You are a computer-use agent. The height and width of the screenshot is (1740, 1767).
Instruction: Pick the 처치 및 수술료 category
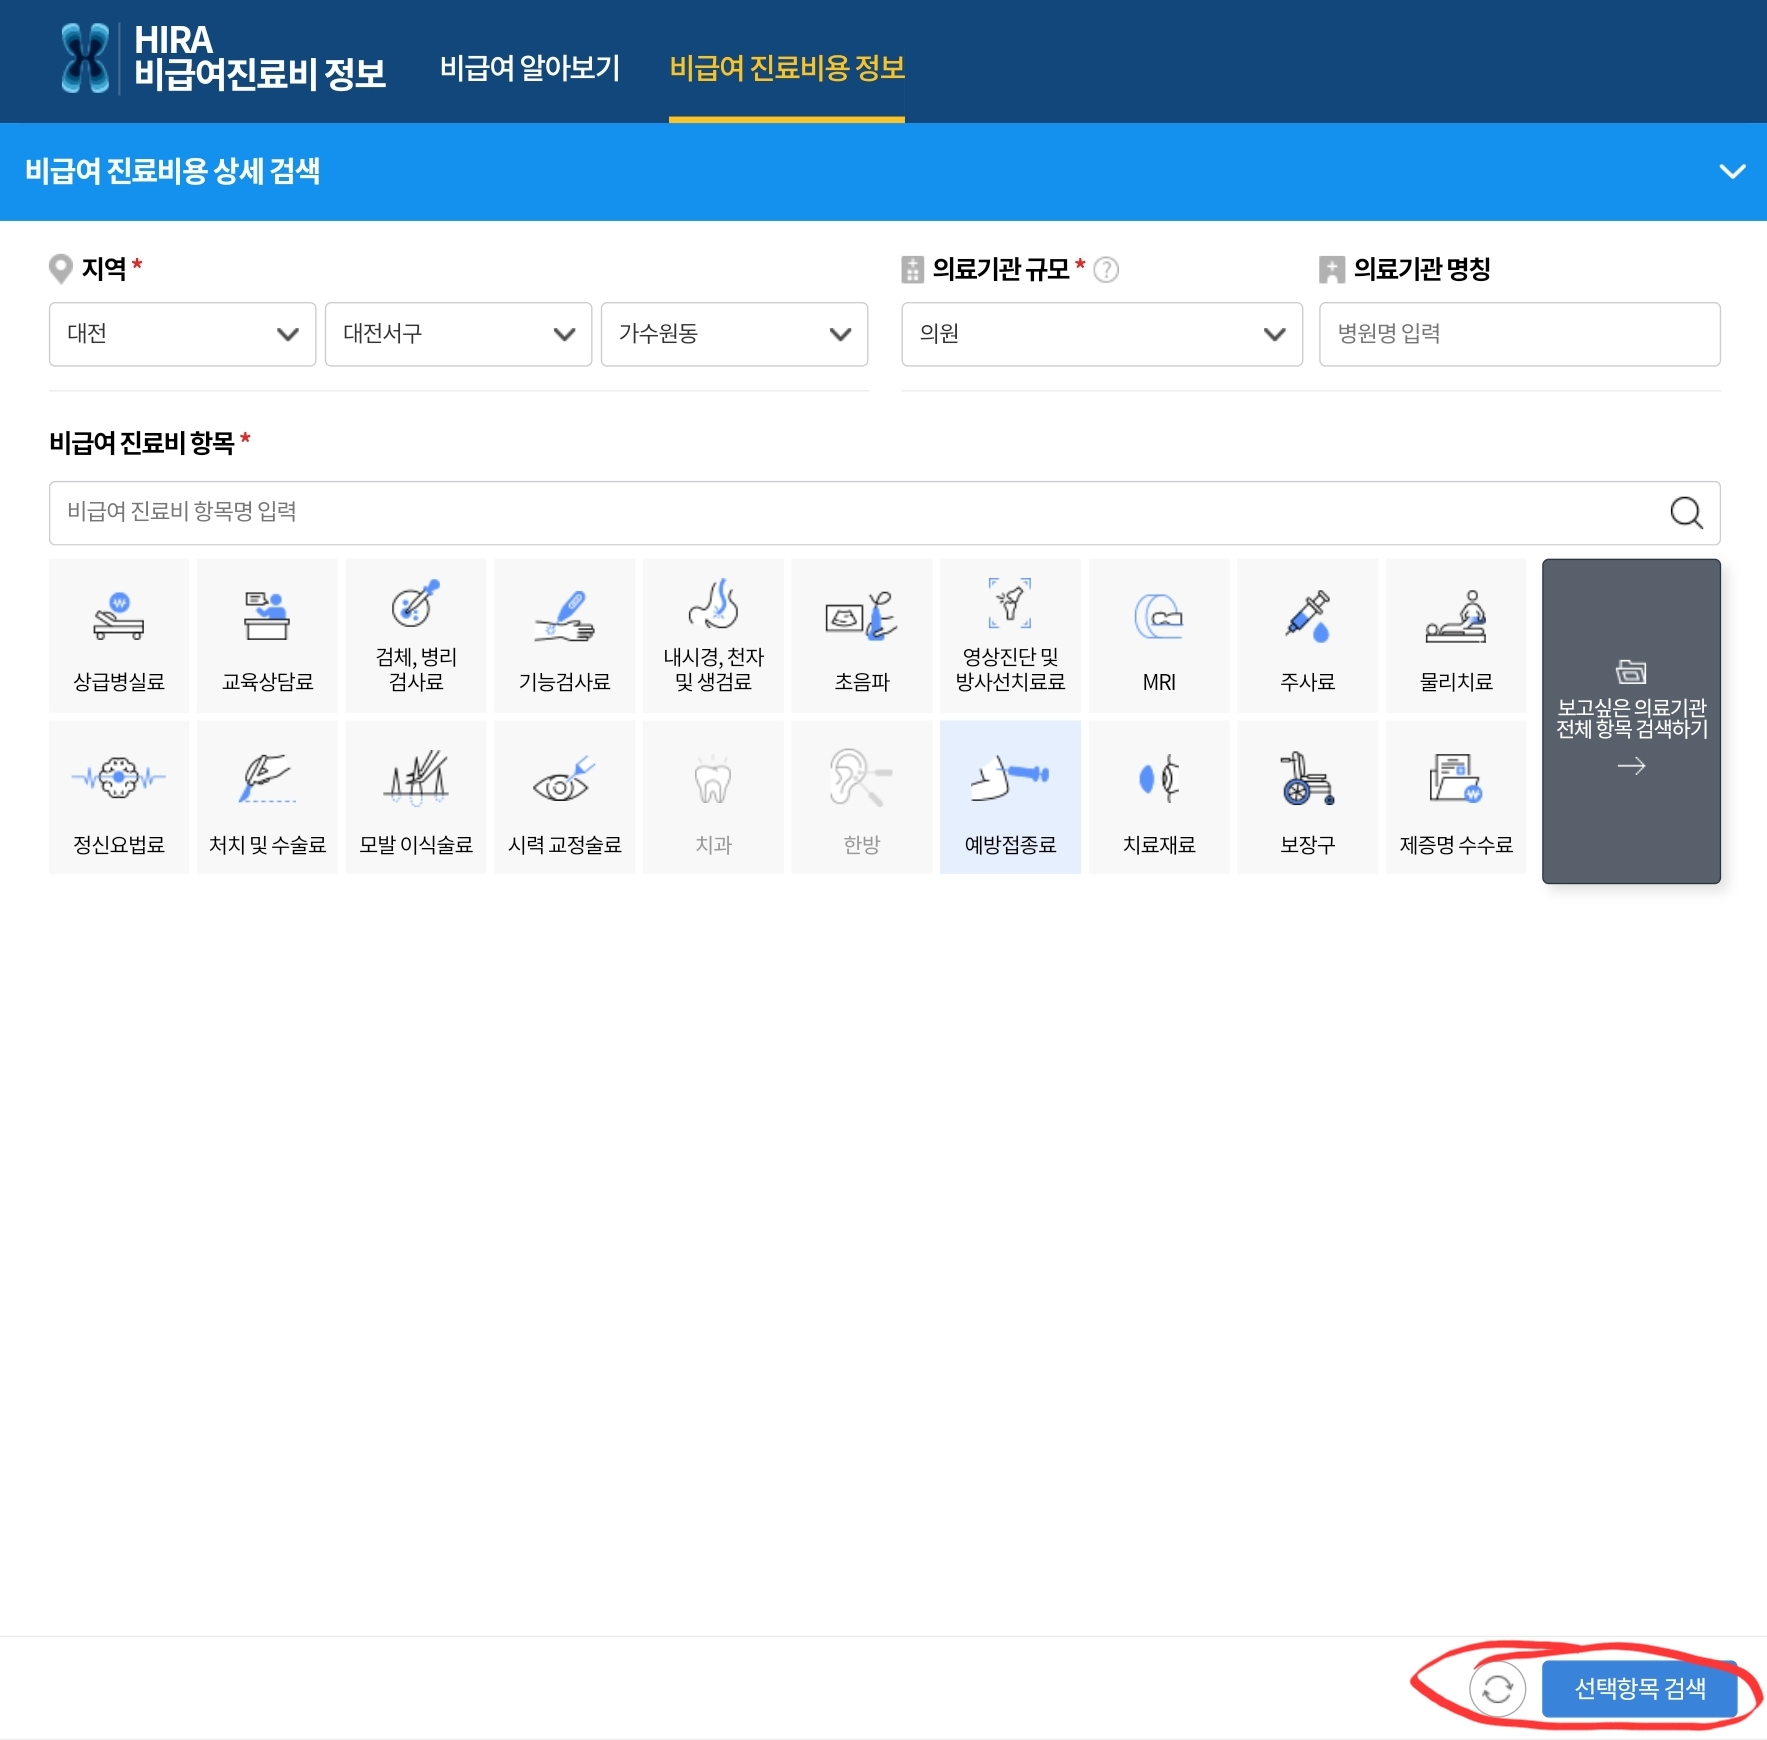(x=267, y=798)
